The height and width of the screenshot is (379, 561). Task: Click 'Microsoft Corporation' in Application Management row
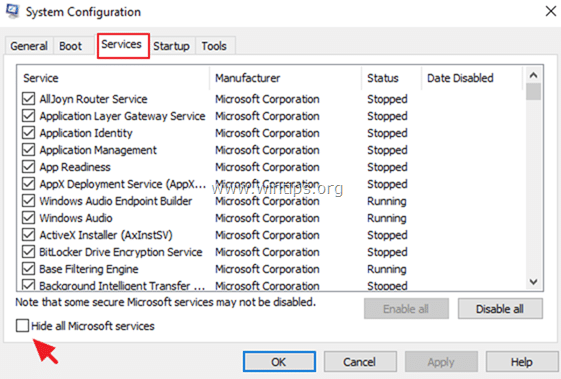click(267, 150)
